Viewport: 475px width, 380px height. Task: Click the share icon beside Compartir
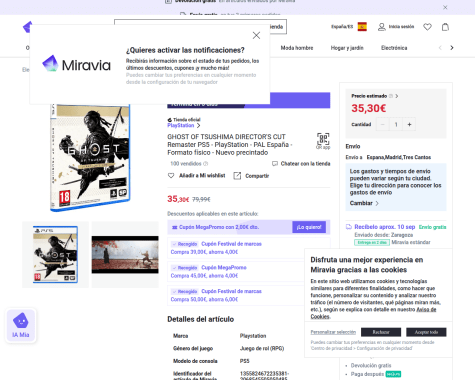pos(237,176)
